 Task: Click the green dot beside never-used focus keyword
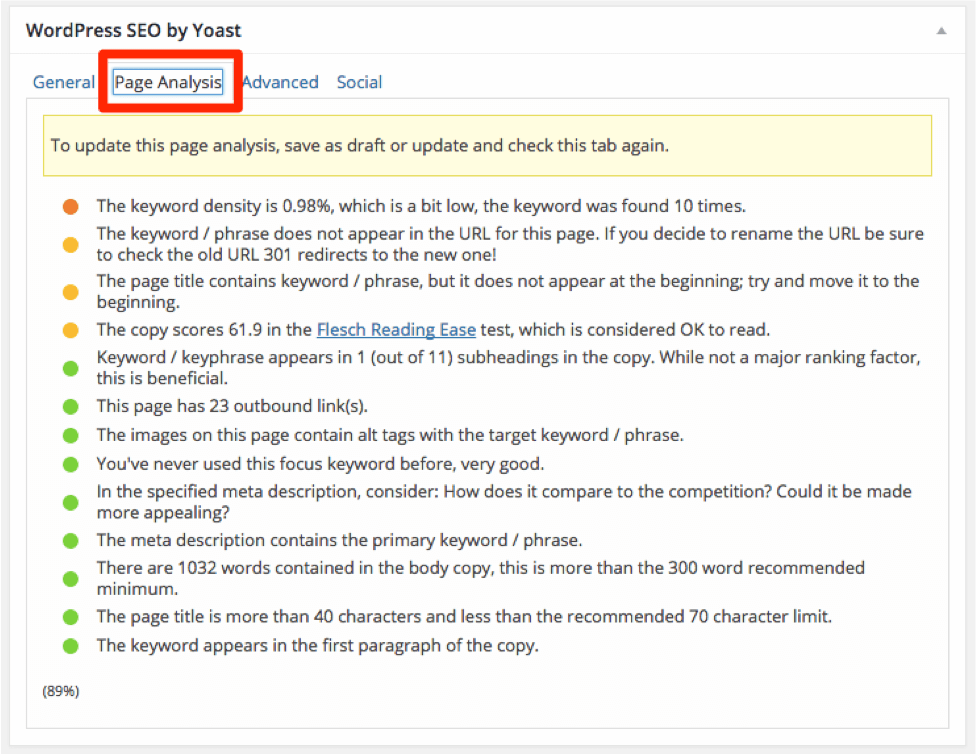coord(70,464)
